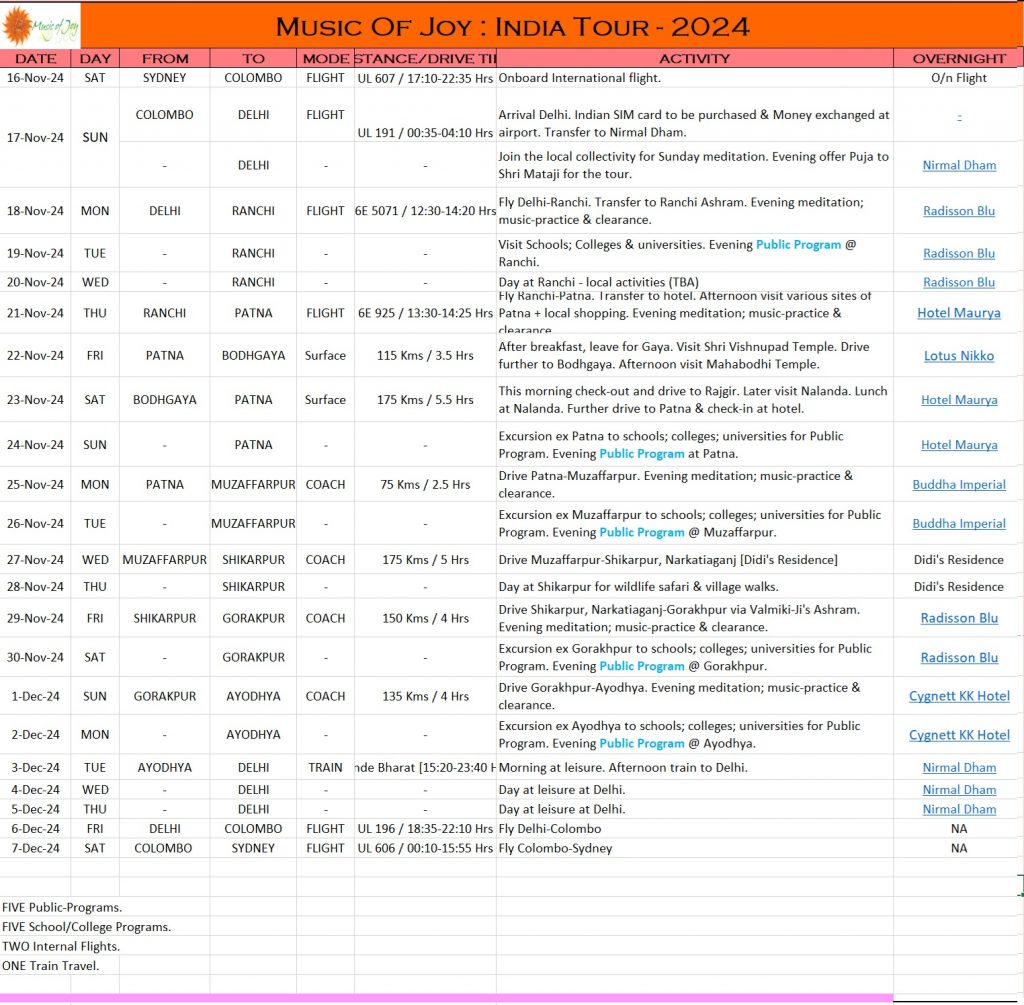This screenshot has height=1005, width=1024.
Task: Open Nirmal Dham link for 17-Nov
Action: (x=959, y=165)
